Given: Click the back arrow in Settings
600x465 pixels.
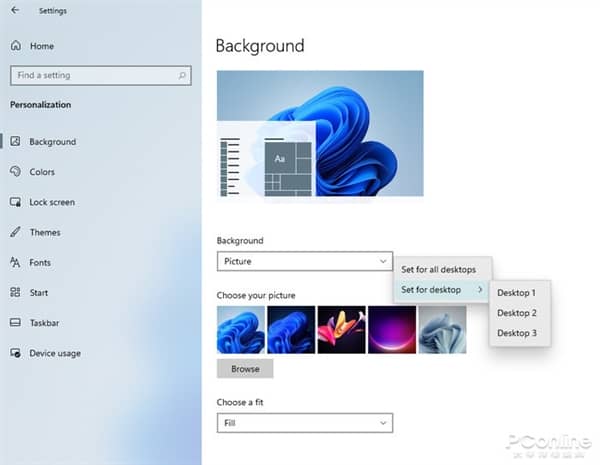Looking at the screenshot, I should (x=15, y=11).
